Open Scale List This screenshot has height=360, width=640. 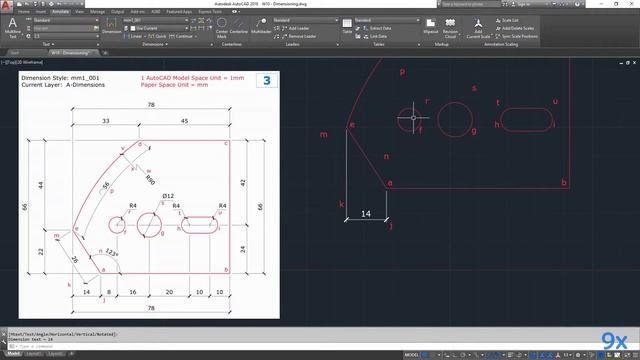[507, 20]
